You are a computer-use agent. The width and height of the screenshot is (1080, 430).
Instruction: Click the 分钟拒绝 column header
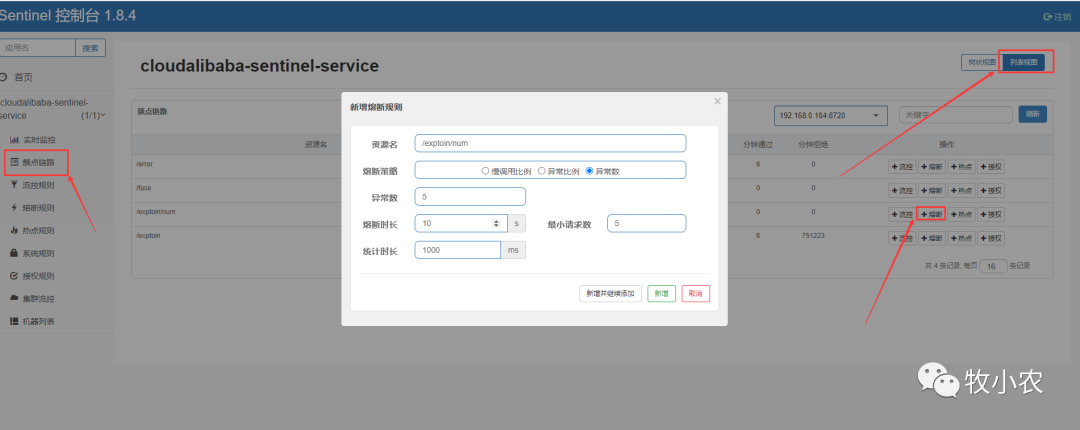813,145
